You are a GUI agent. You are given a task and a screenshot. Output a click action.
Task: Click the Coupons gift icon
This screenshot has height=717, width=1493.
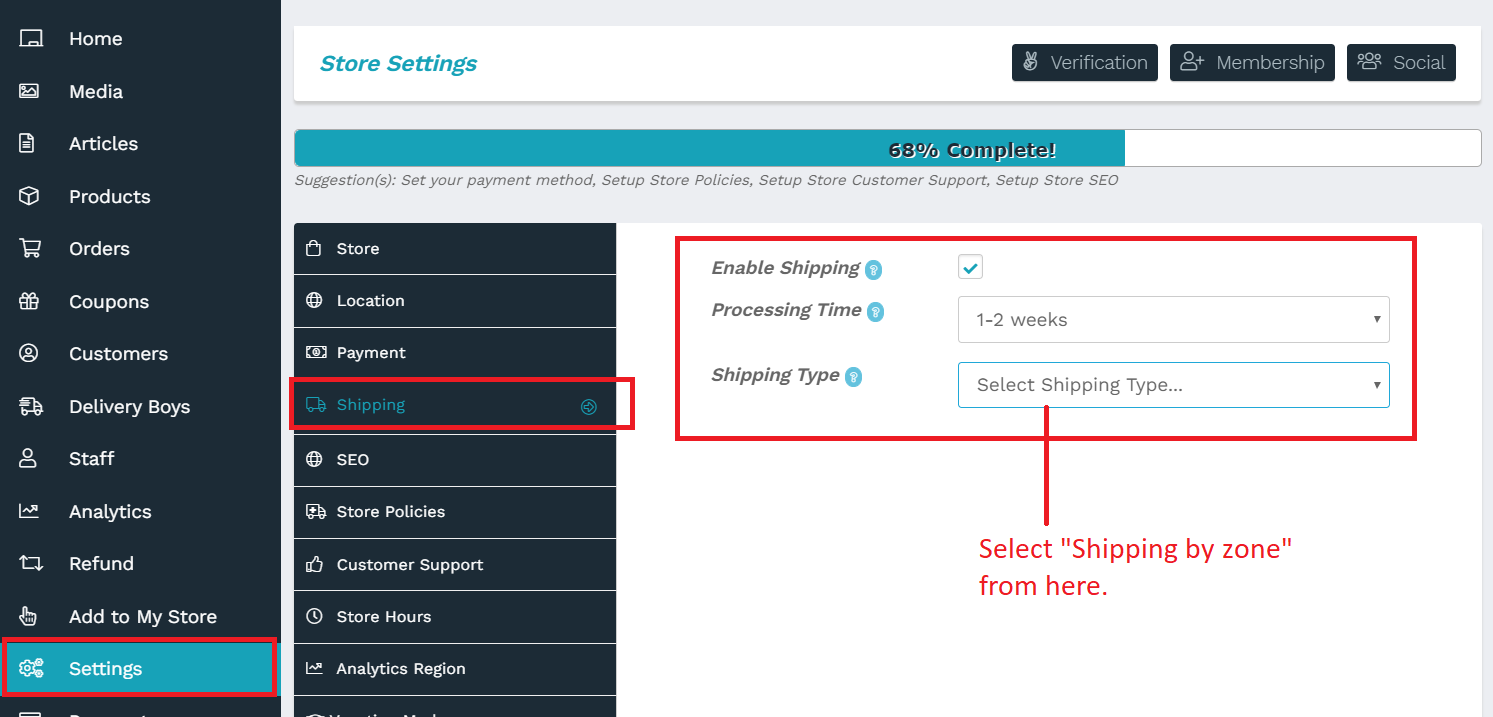click(x=29, y=301)
